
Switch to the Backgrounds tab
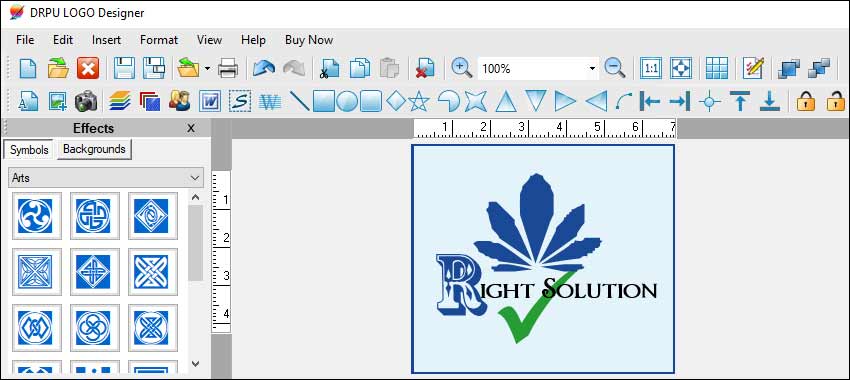[x=94, y=149]
